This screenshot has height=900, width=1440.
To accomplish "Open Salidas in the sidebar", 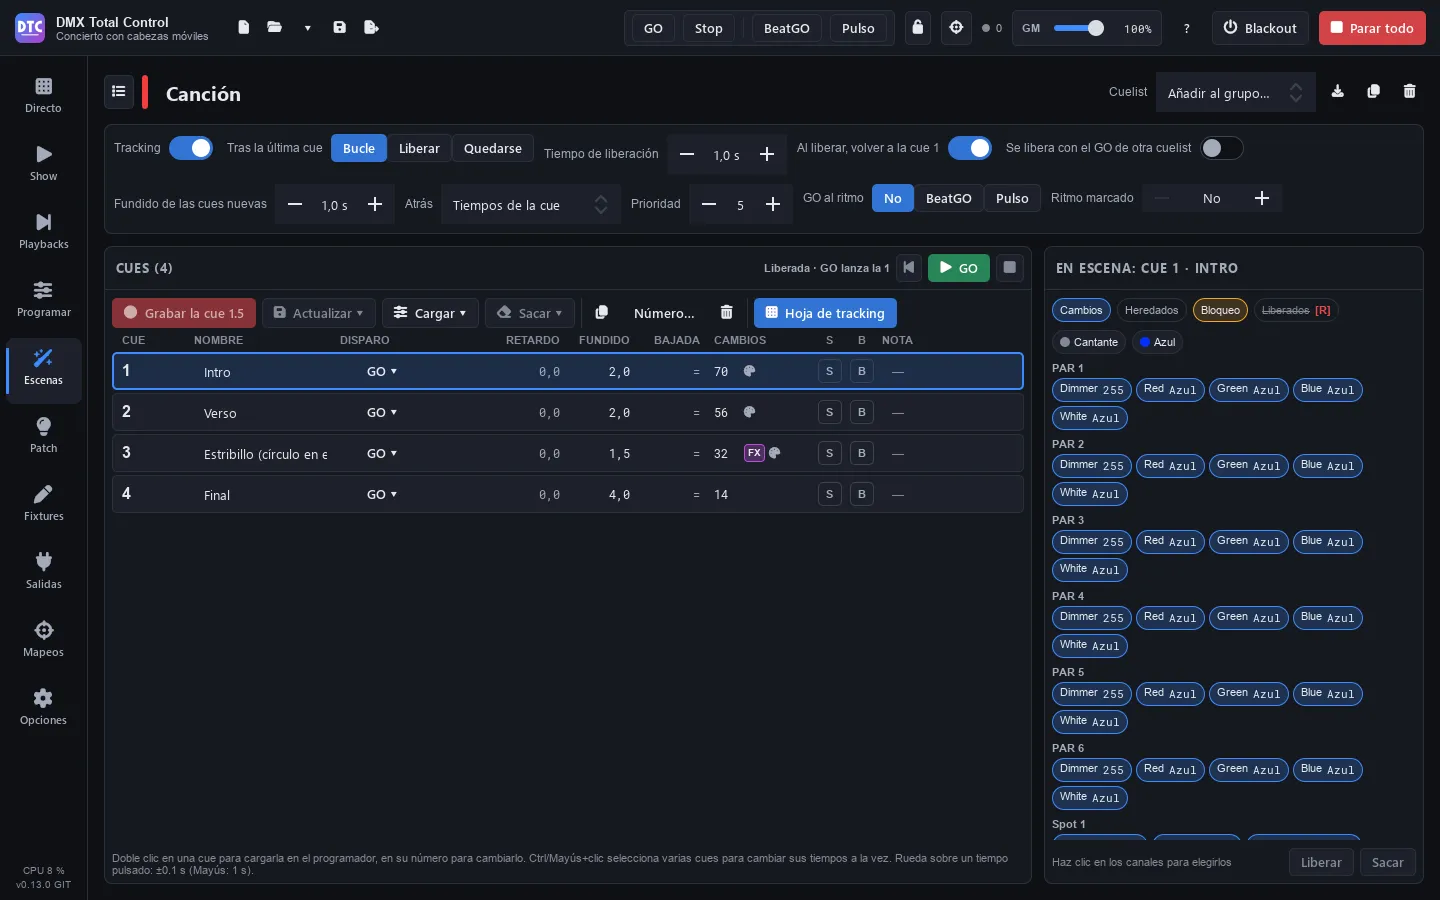I will [x=43, y=571].
